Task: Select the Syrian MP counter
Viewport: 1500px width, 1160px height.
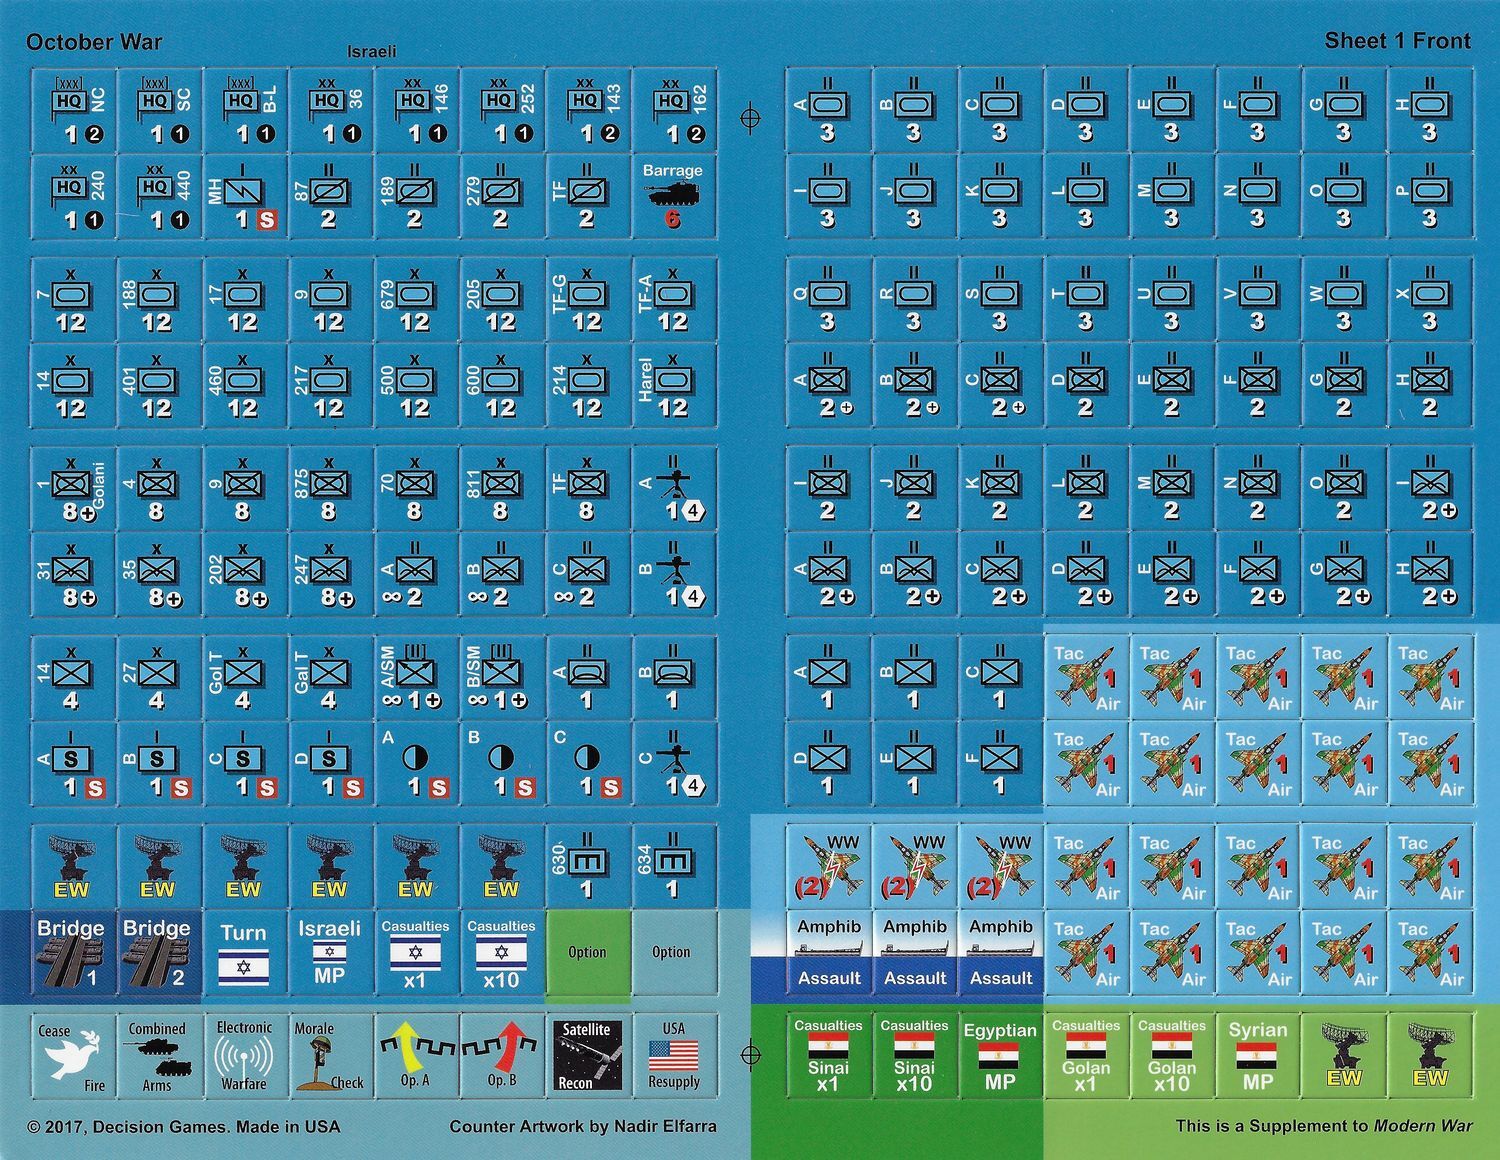Action: [x=1258, y=1055]
